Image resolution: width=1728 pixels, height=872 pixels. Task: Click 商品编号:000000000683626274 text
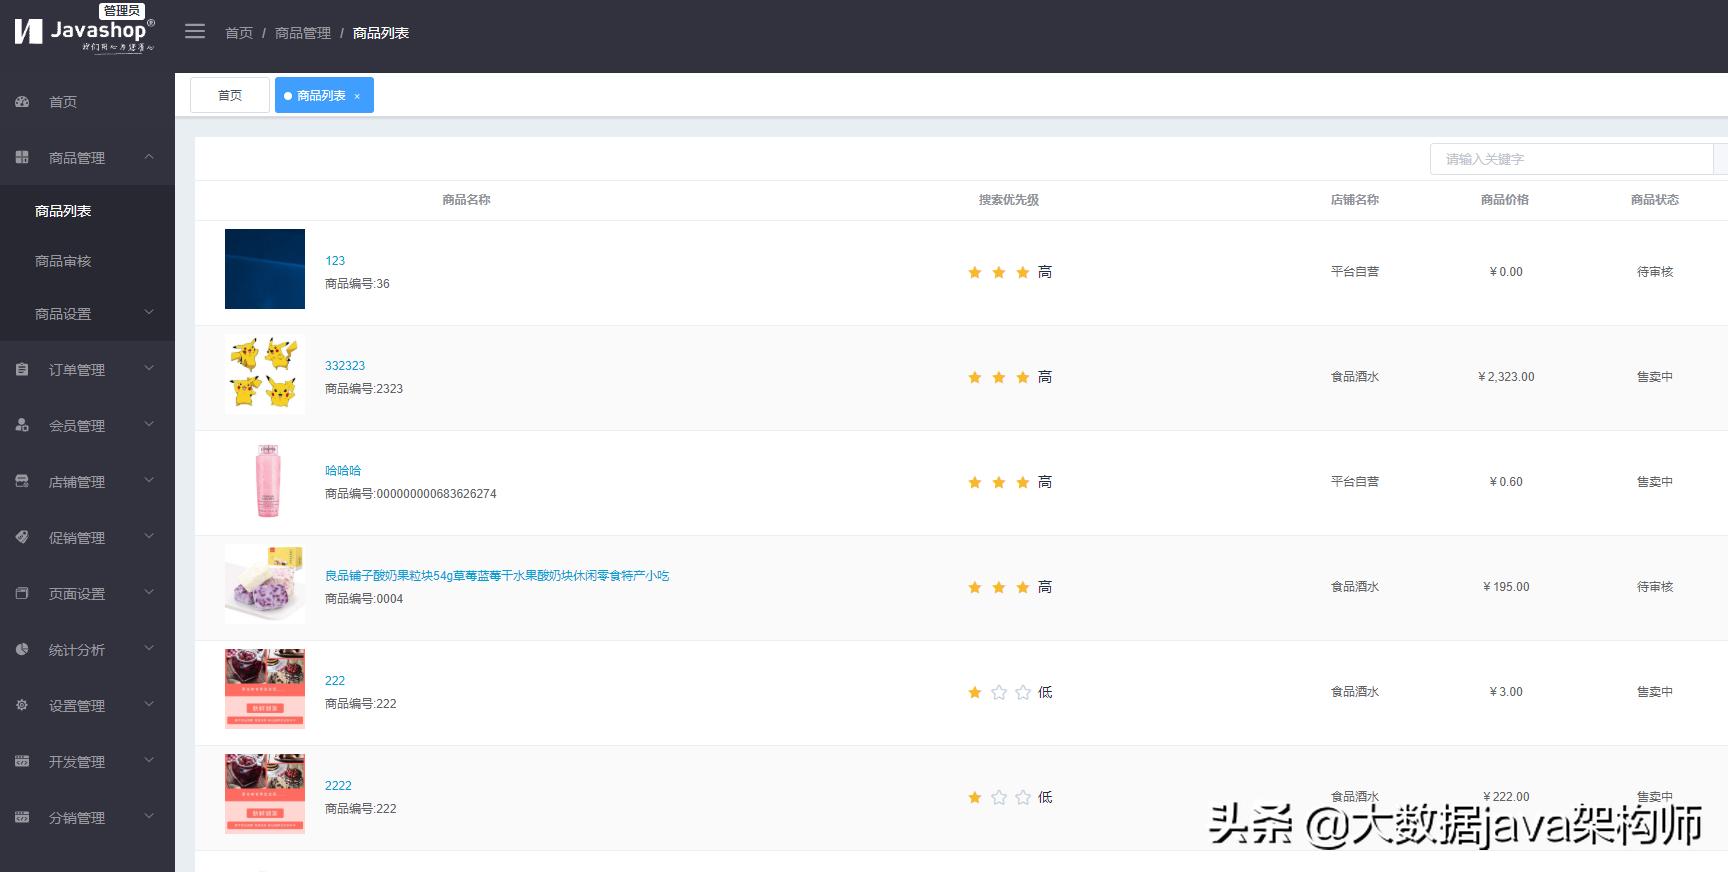point(411,494)
